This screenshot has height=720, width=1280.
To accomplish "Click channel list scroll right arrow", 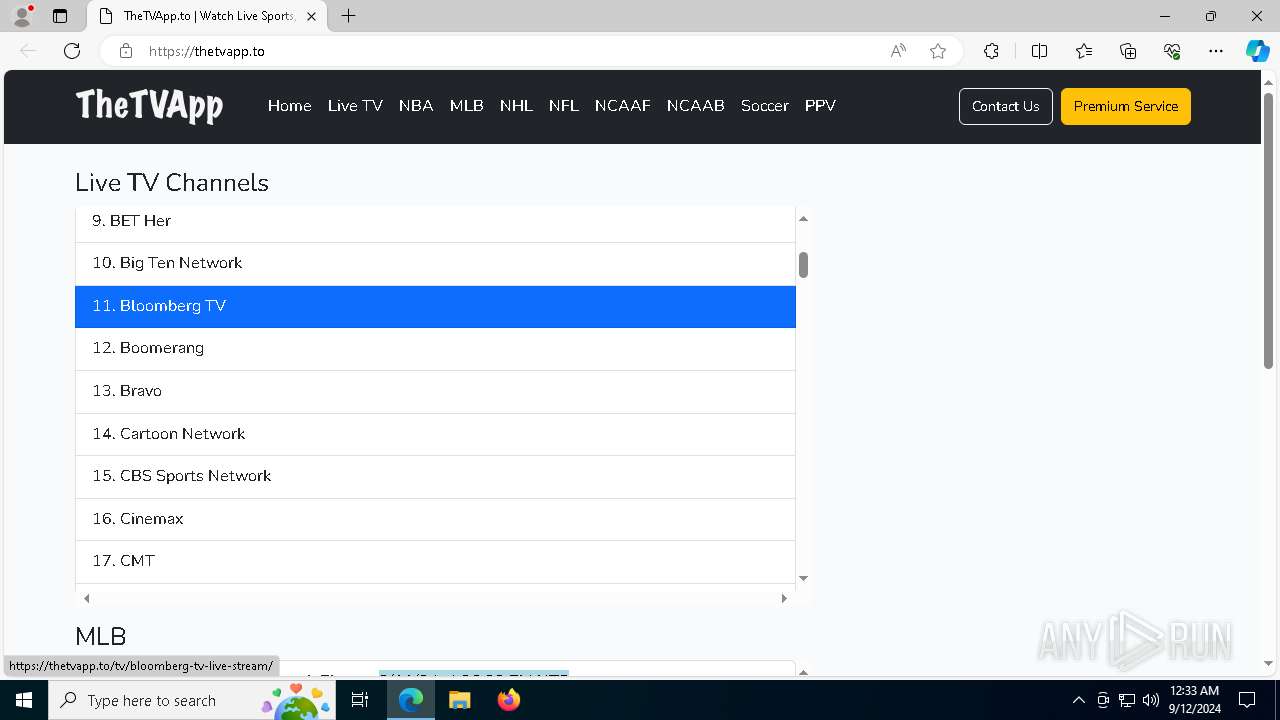I will 784,598.
